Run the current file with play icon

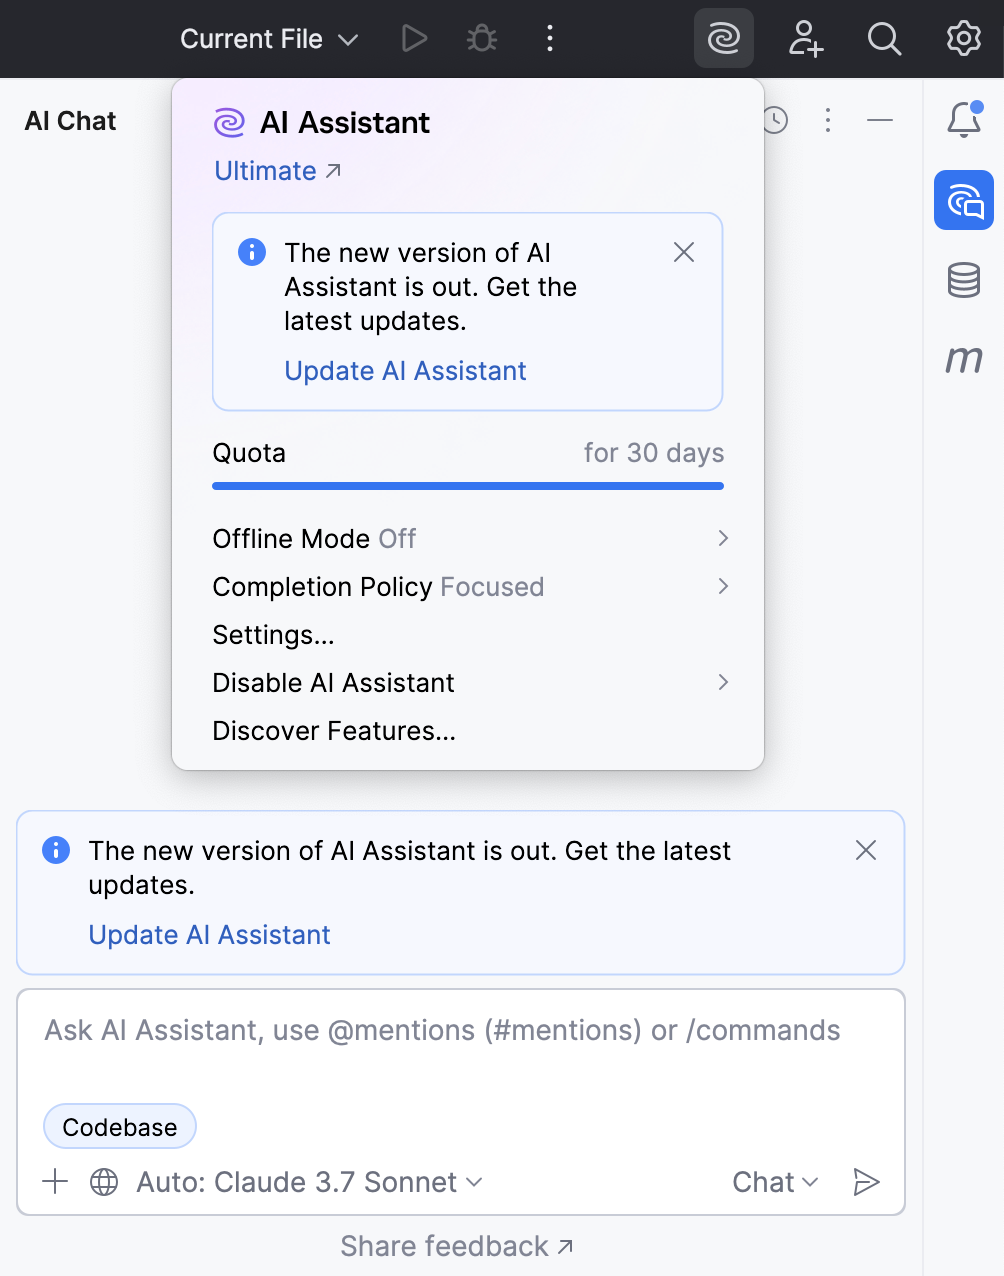coord(414,39)
